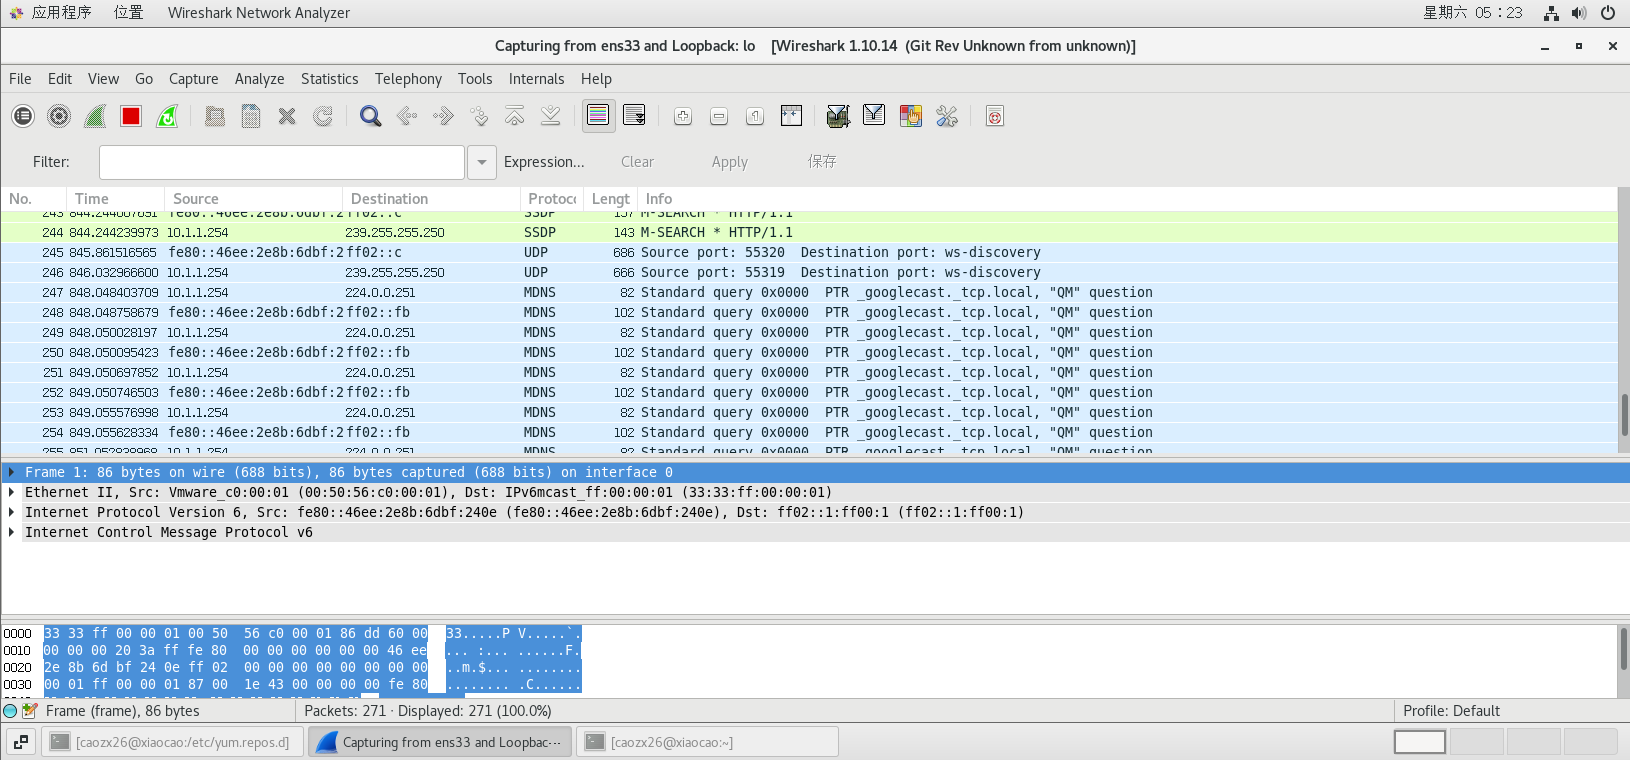Save this capture file icon

point(251,116)
